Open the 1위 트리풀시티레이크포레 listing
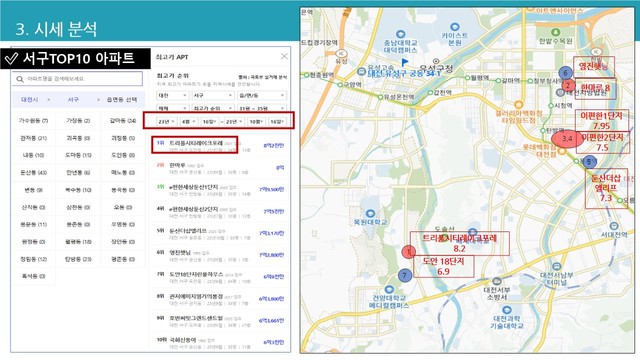Image resolution: width=640 pixels, height=360 pixels. click(195, 145)
